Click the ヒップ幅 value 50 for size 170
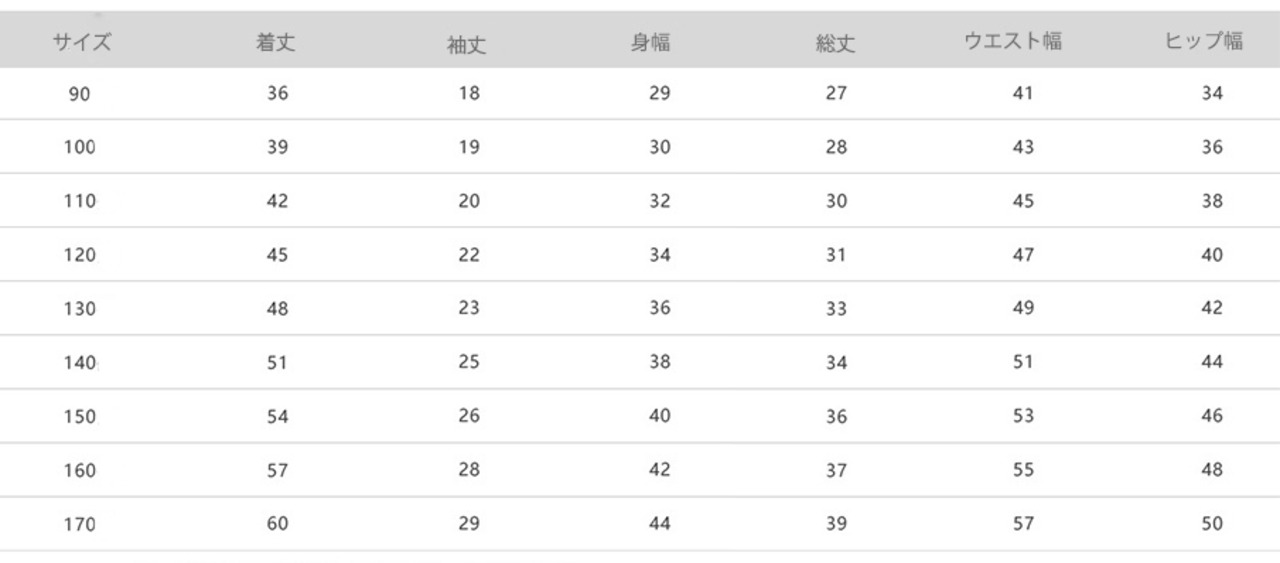 coord(1212,524)
